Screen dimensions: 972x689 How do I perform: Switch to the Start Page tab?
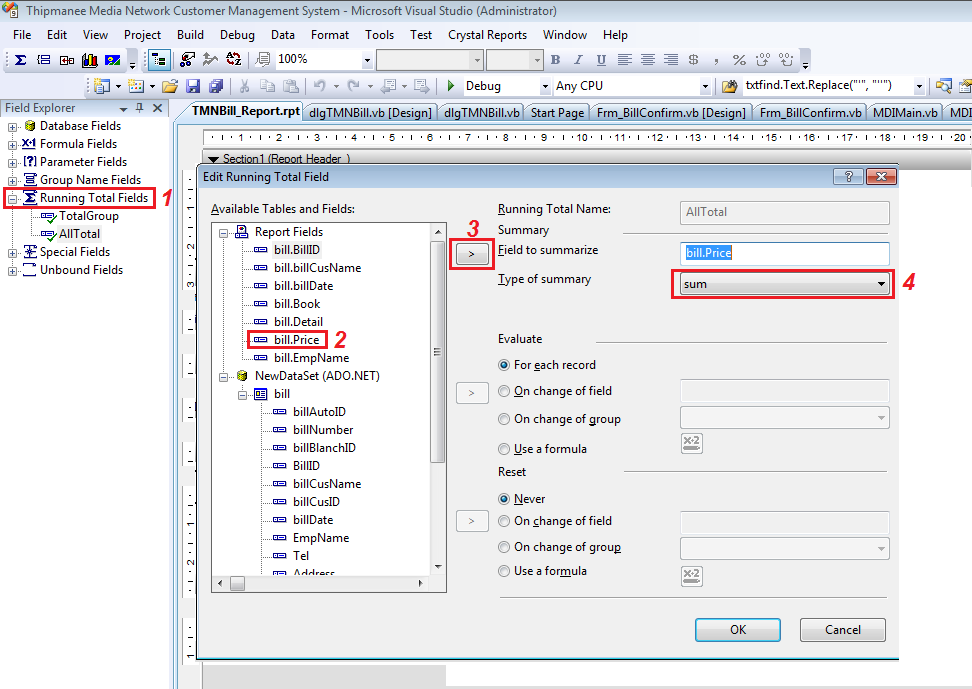click(x=557, y=113)
